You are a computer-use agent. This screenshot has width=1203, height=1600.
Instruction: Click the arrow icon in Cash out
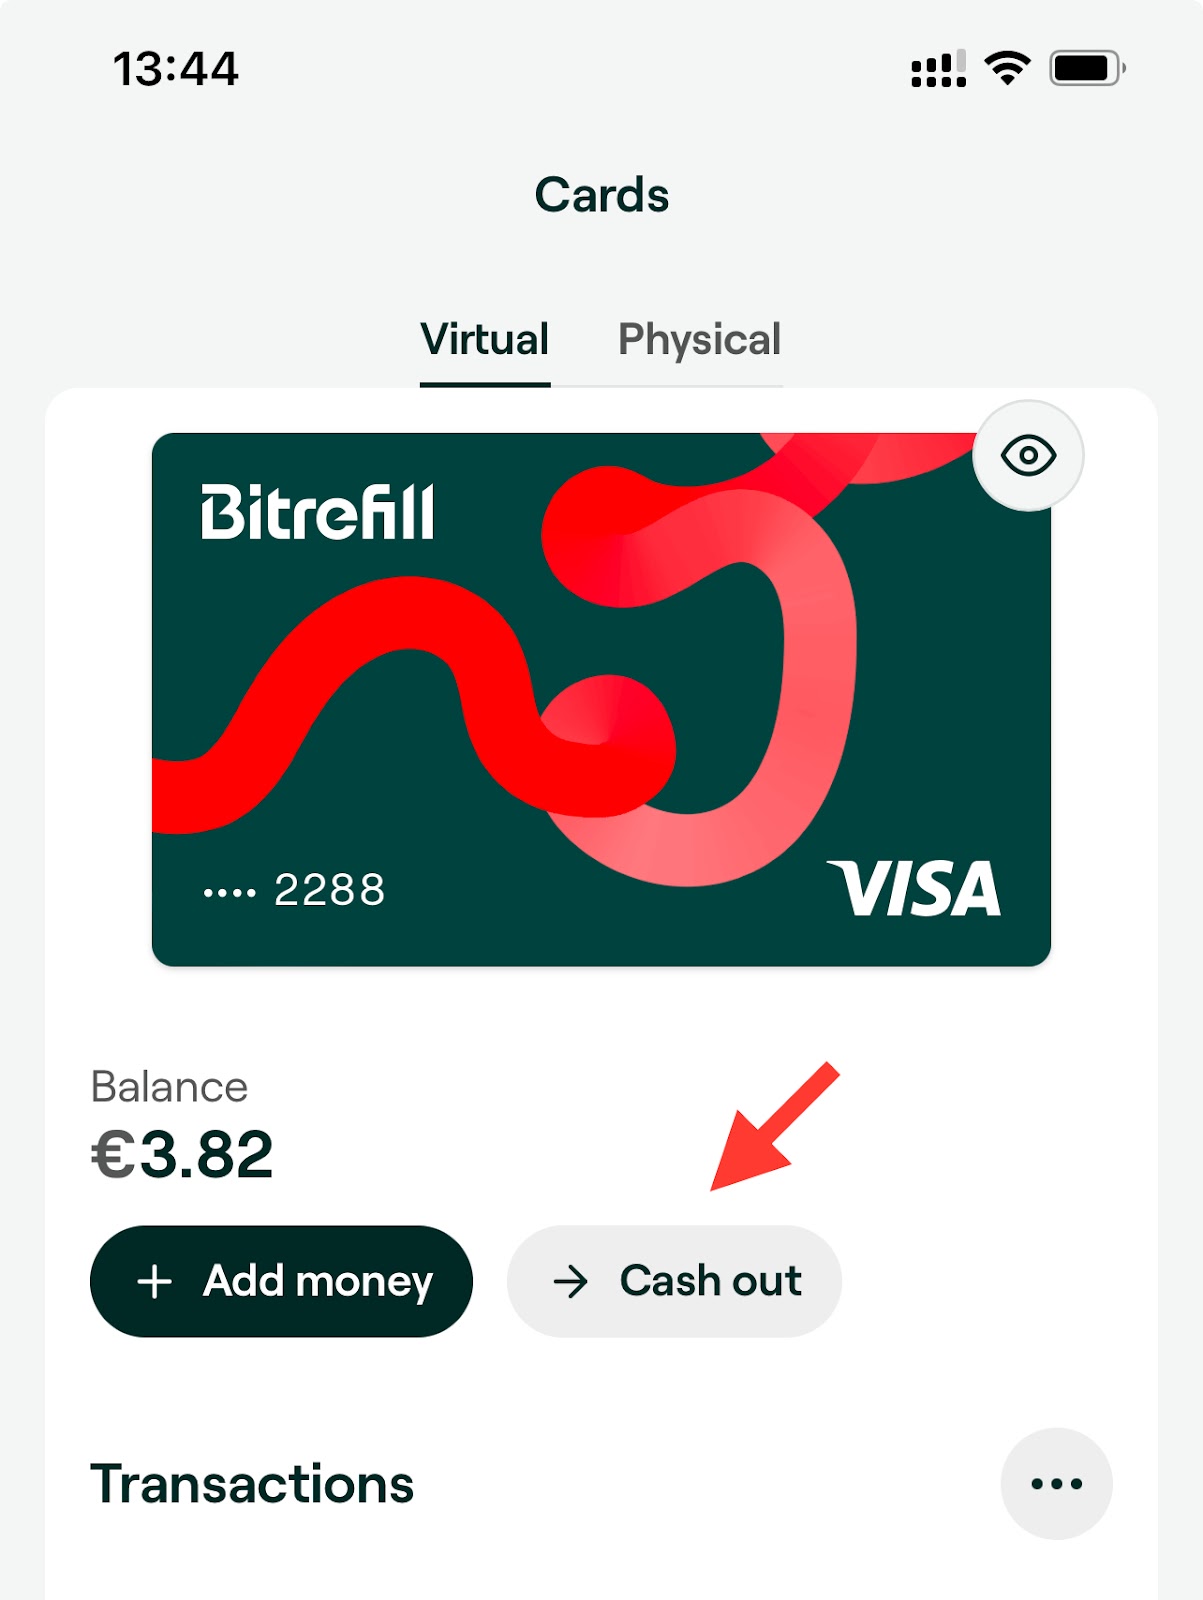pyautogui.click(x=571, y=1281)
